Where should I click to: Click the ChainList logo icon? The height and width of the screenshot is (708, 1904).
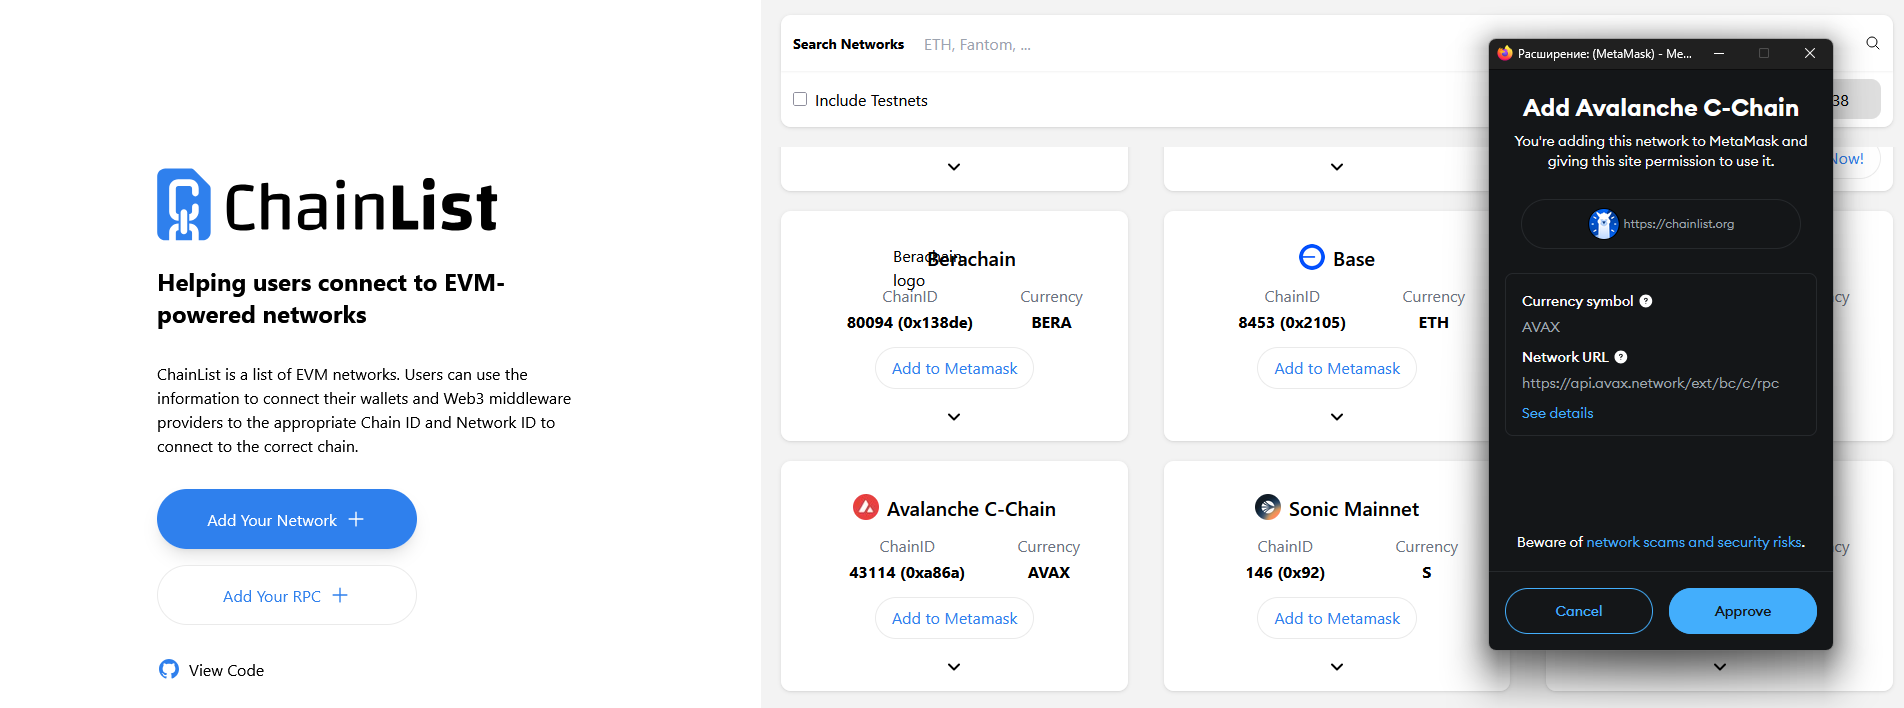184,204
